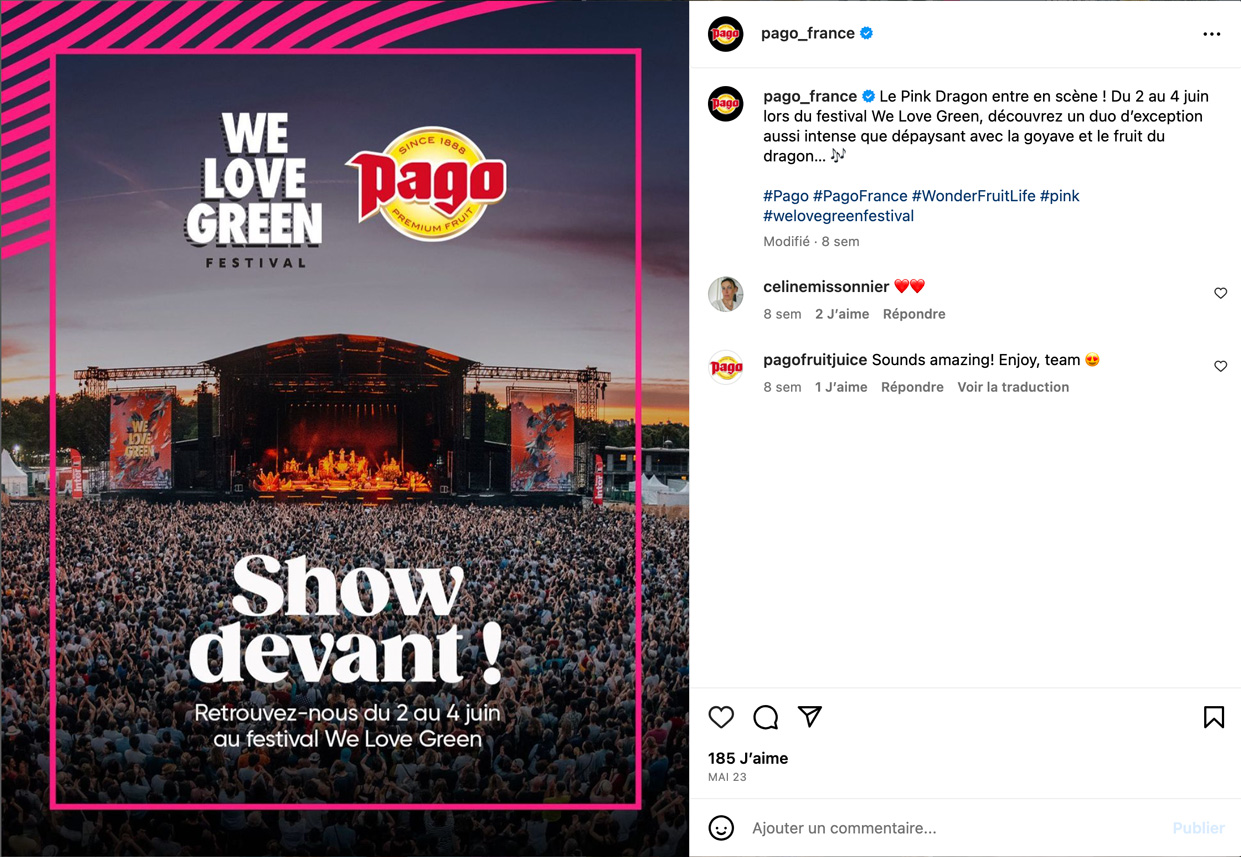Click Voir la traduction on pagofruitjuice's comment
Screen dimensions: 1241x857
(1013, 387)
